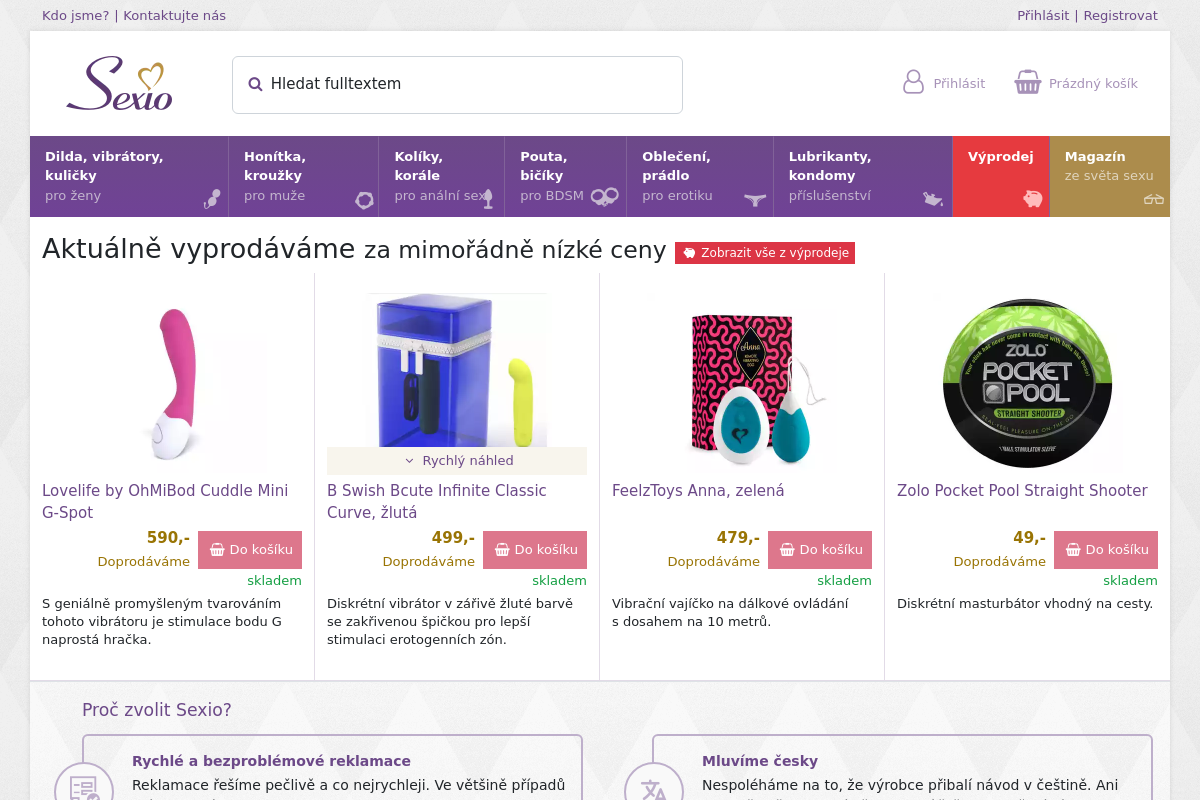Click the search magnifier icon

[255, 84]
